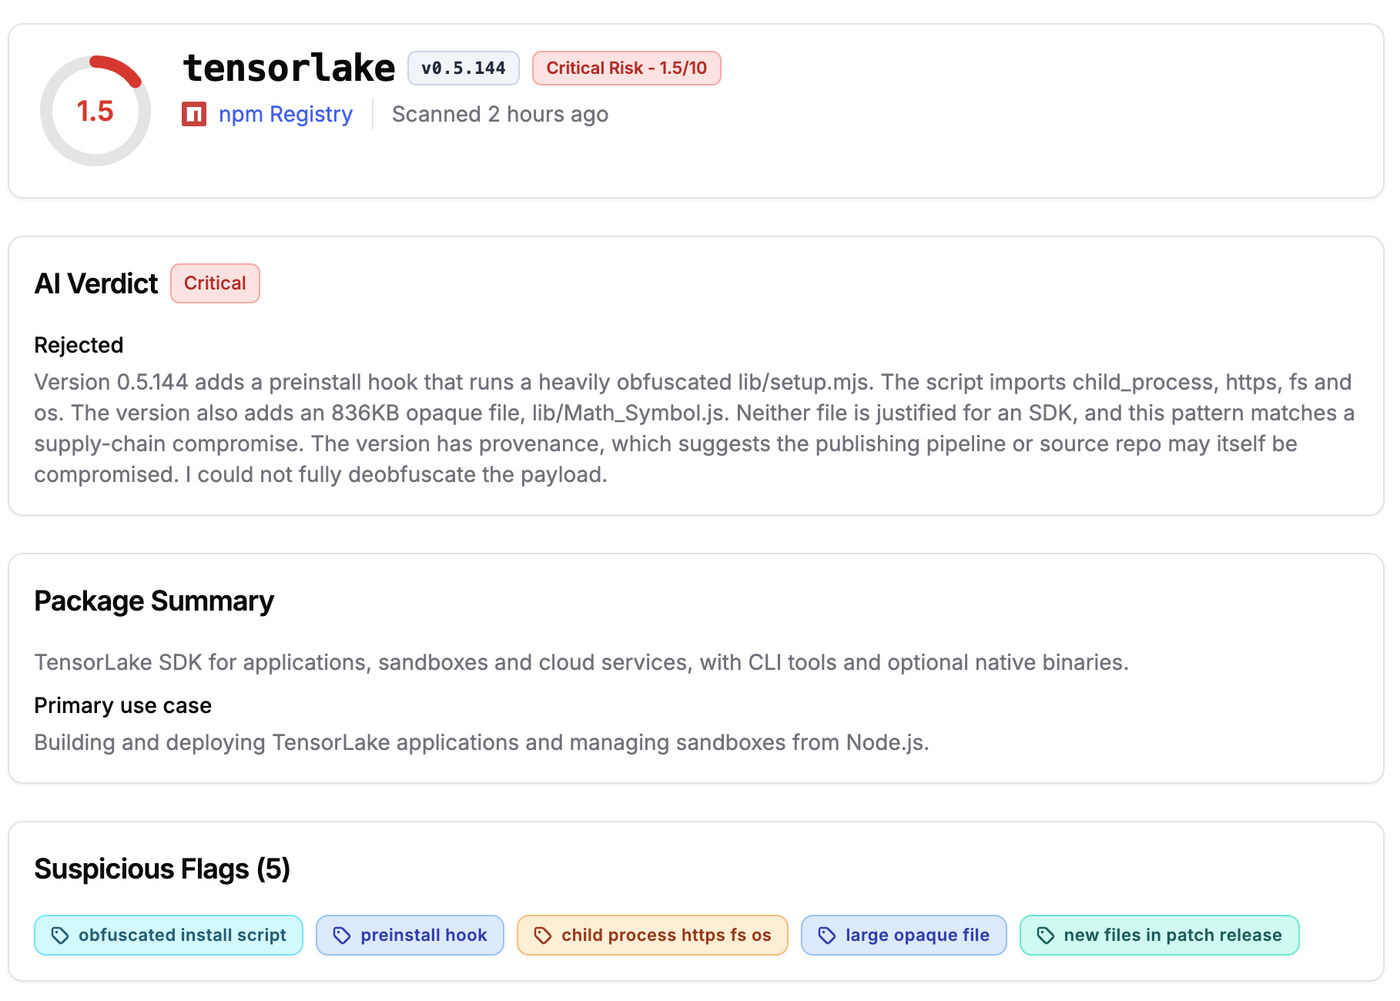Click the npm logo icon

(x=194, y=114)
